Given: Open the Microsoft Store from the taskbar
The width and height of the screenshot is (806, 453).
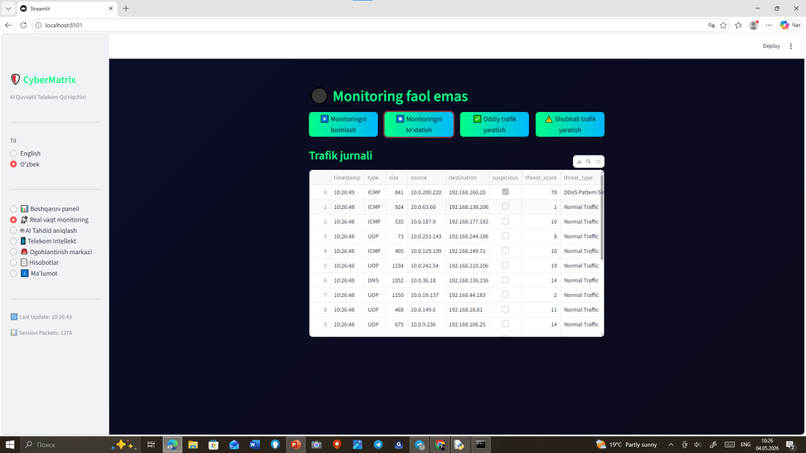Looking at the screenshot, I should 213,444.
